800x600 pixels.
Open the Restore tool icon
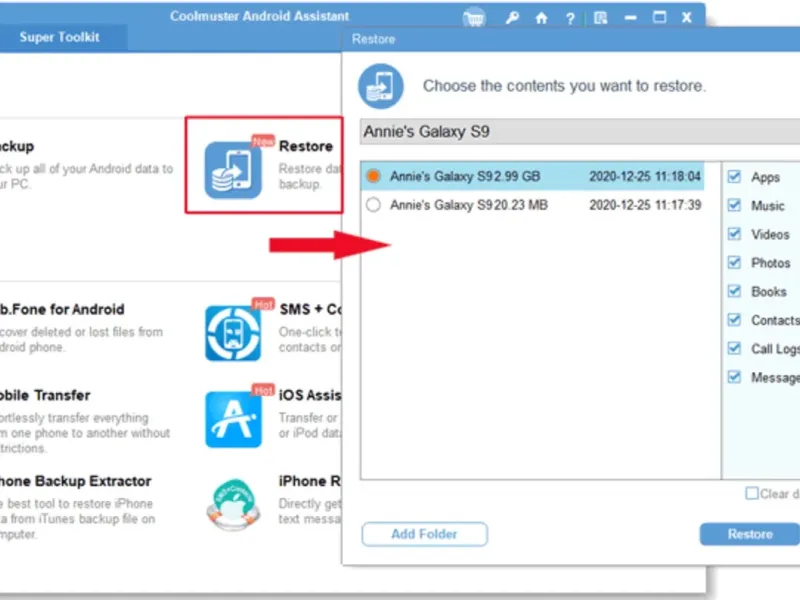(233, 170)
